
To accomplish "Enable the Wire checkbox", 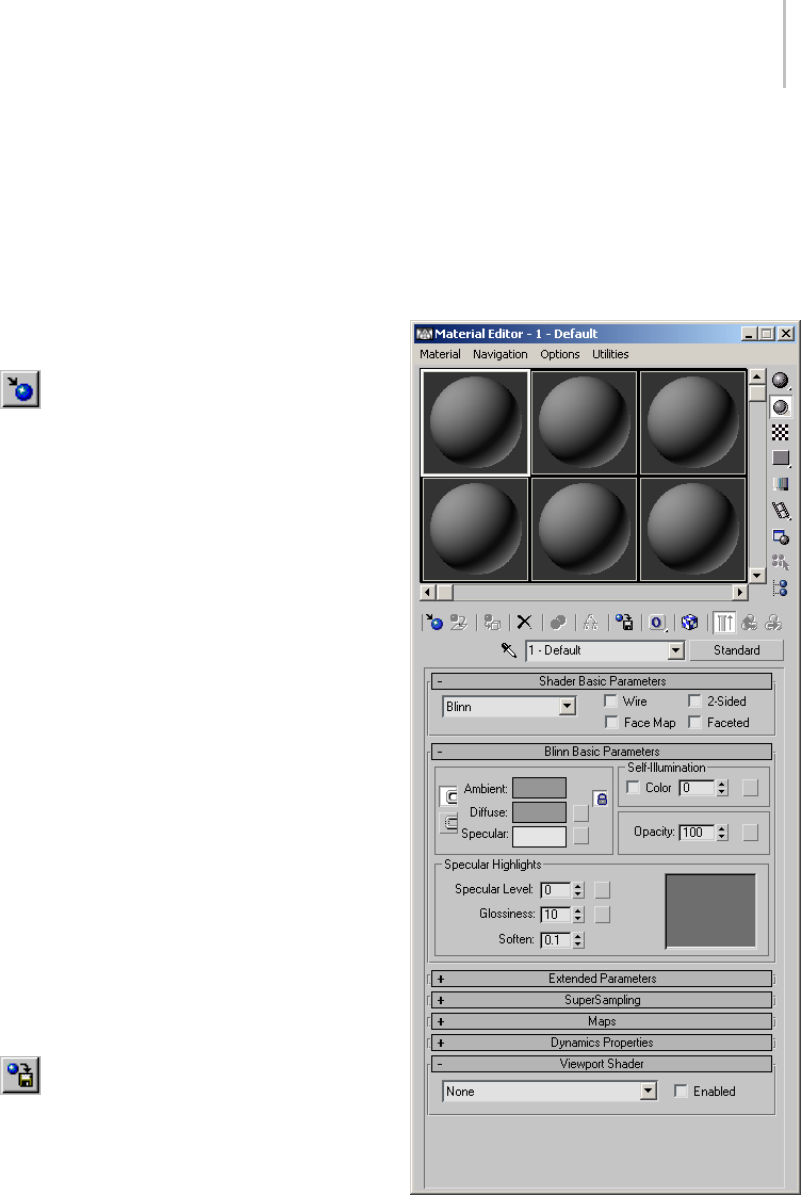I will 610,701.
